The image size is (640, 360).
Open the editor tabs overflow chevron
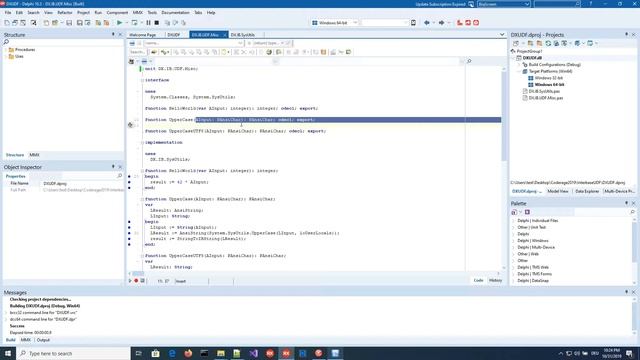point(502,35)
